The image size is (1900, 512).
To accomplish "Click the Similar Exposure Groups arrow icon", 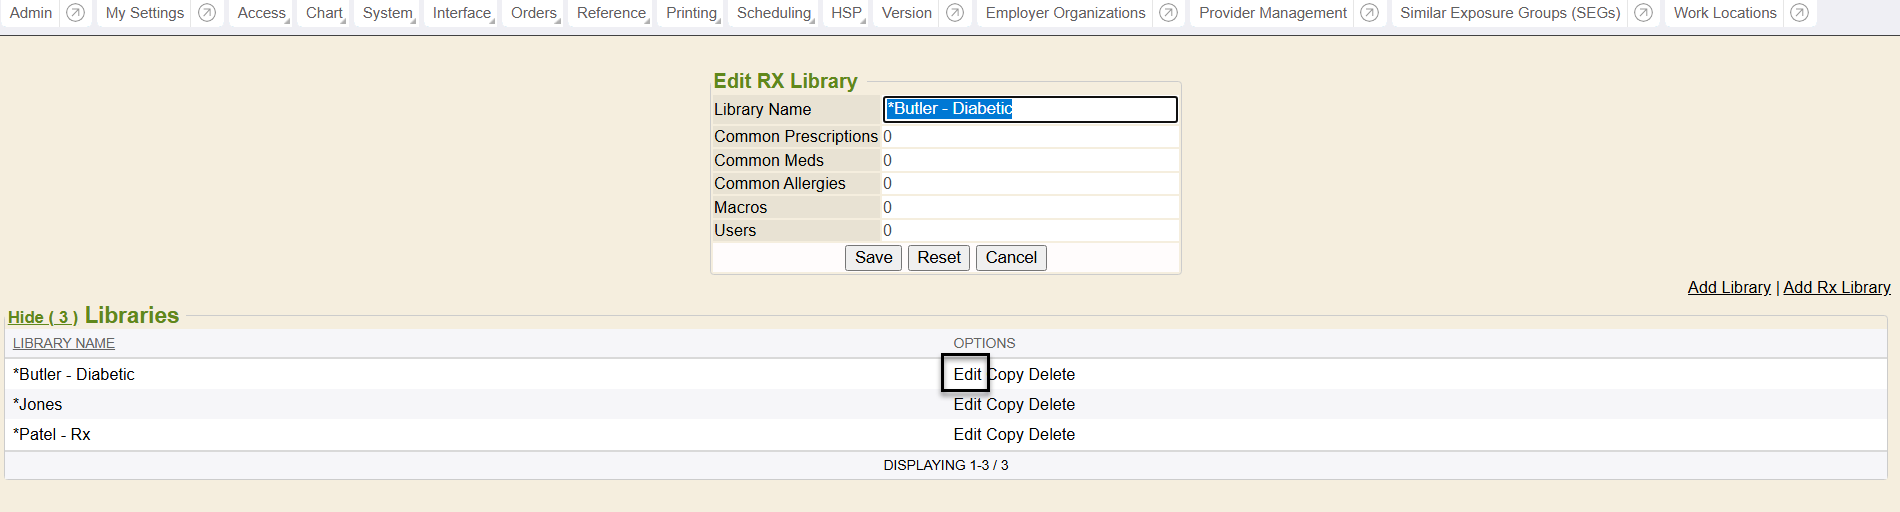I will tap(1643, 13).
